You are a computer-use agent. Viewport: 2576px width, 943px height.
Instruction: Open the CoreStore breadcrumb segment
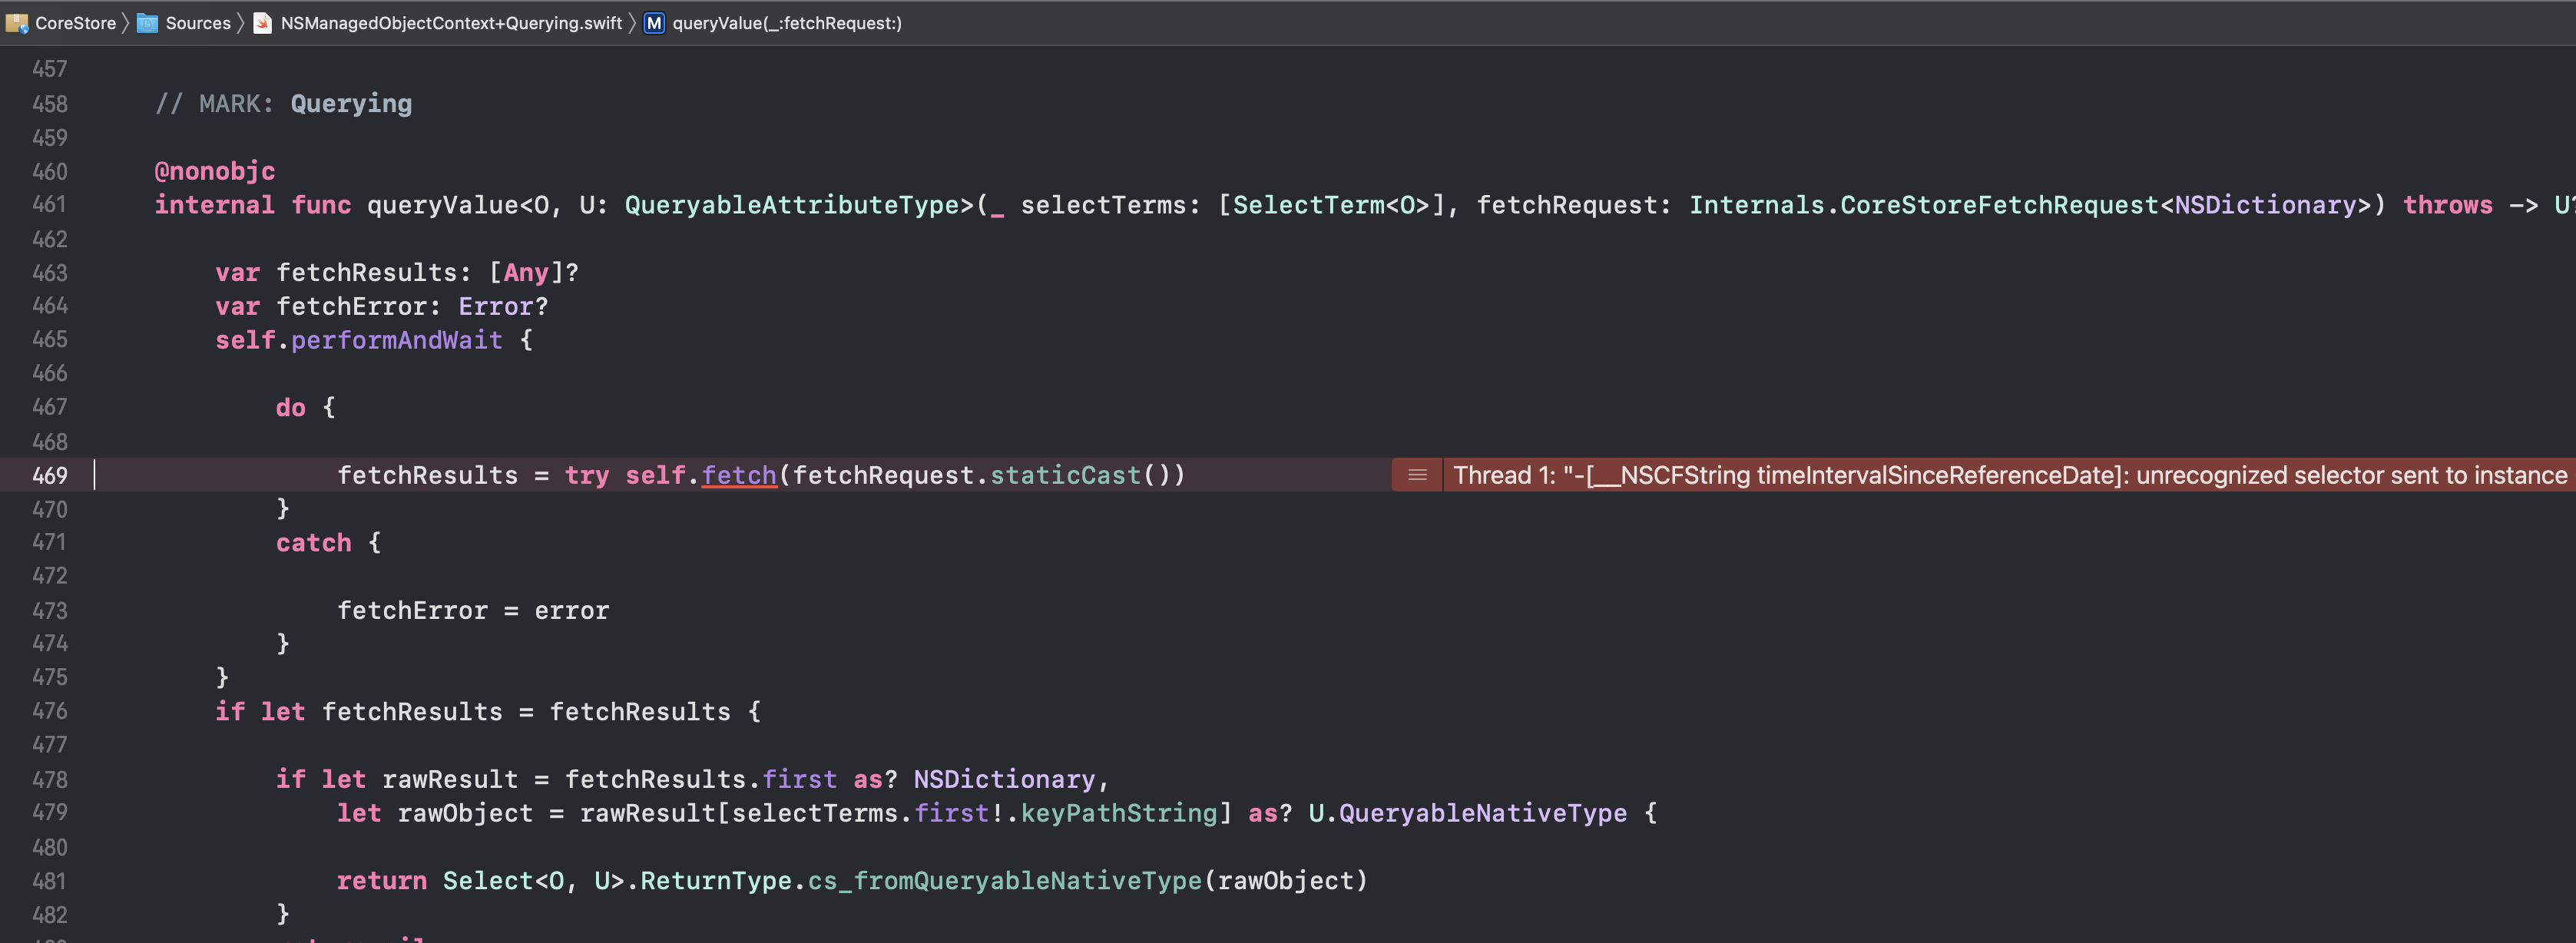(75, 23)
